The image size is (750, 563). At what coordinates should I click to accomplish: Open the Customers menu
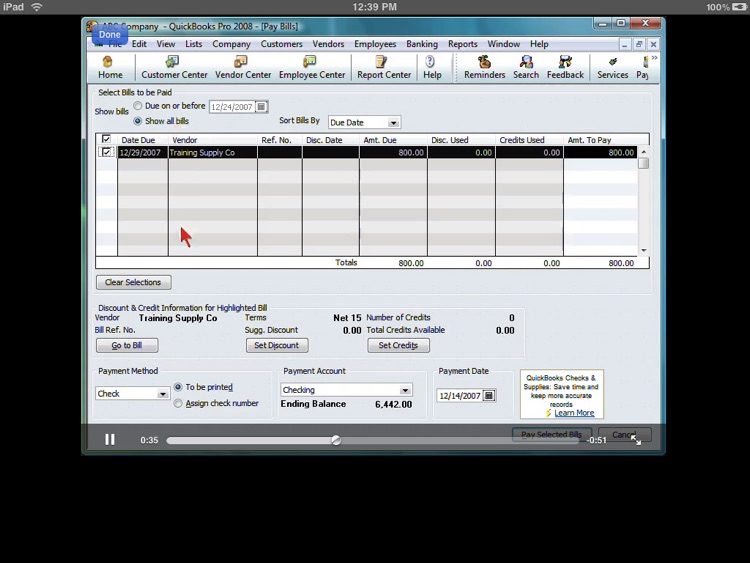click(281, 44)
